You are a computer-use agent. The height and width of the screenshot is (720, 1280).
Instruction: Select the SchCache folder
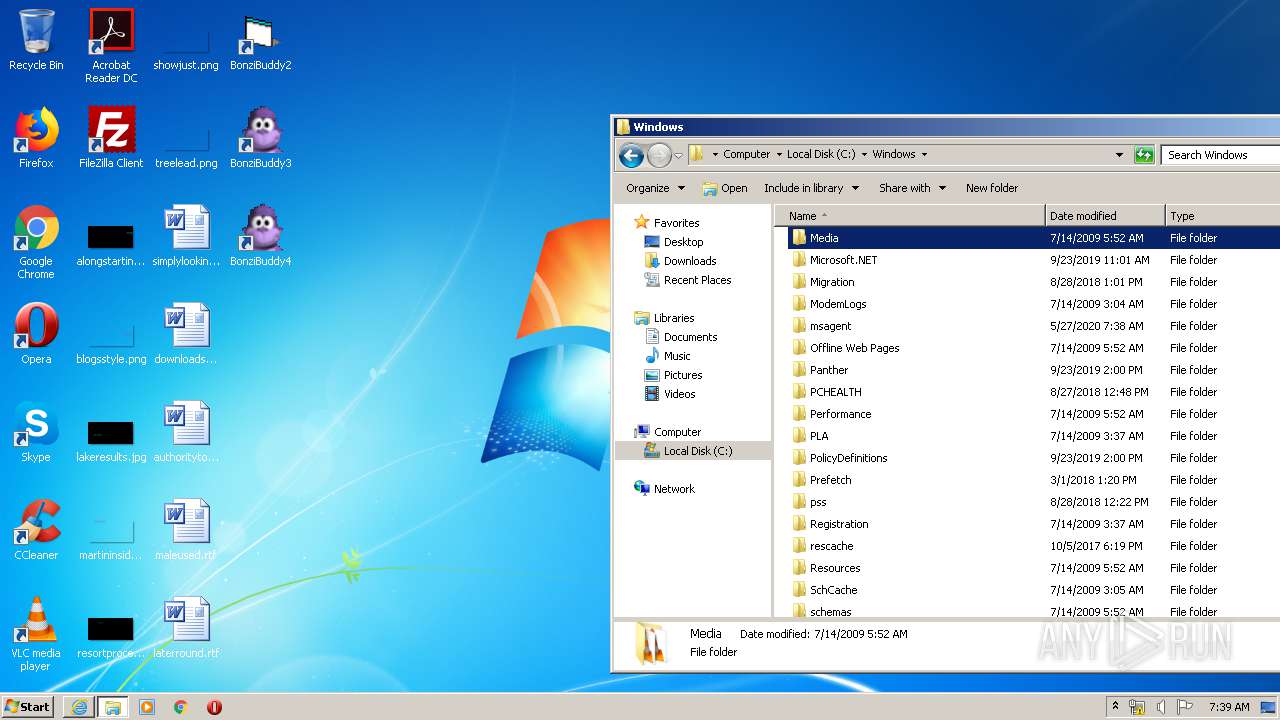(833, 590)
